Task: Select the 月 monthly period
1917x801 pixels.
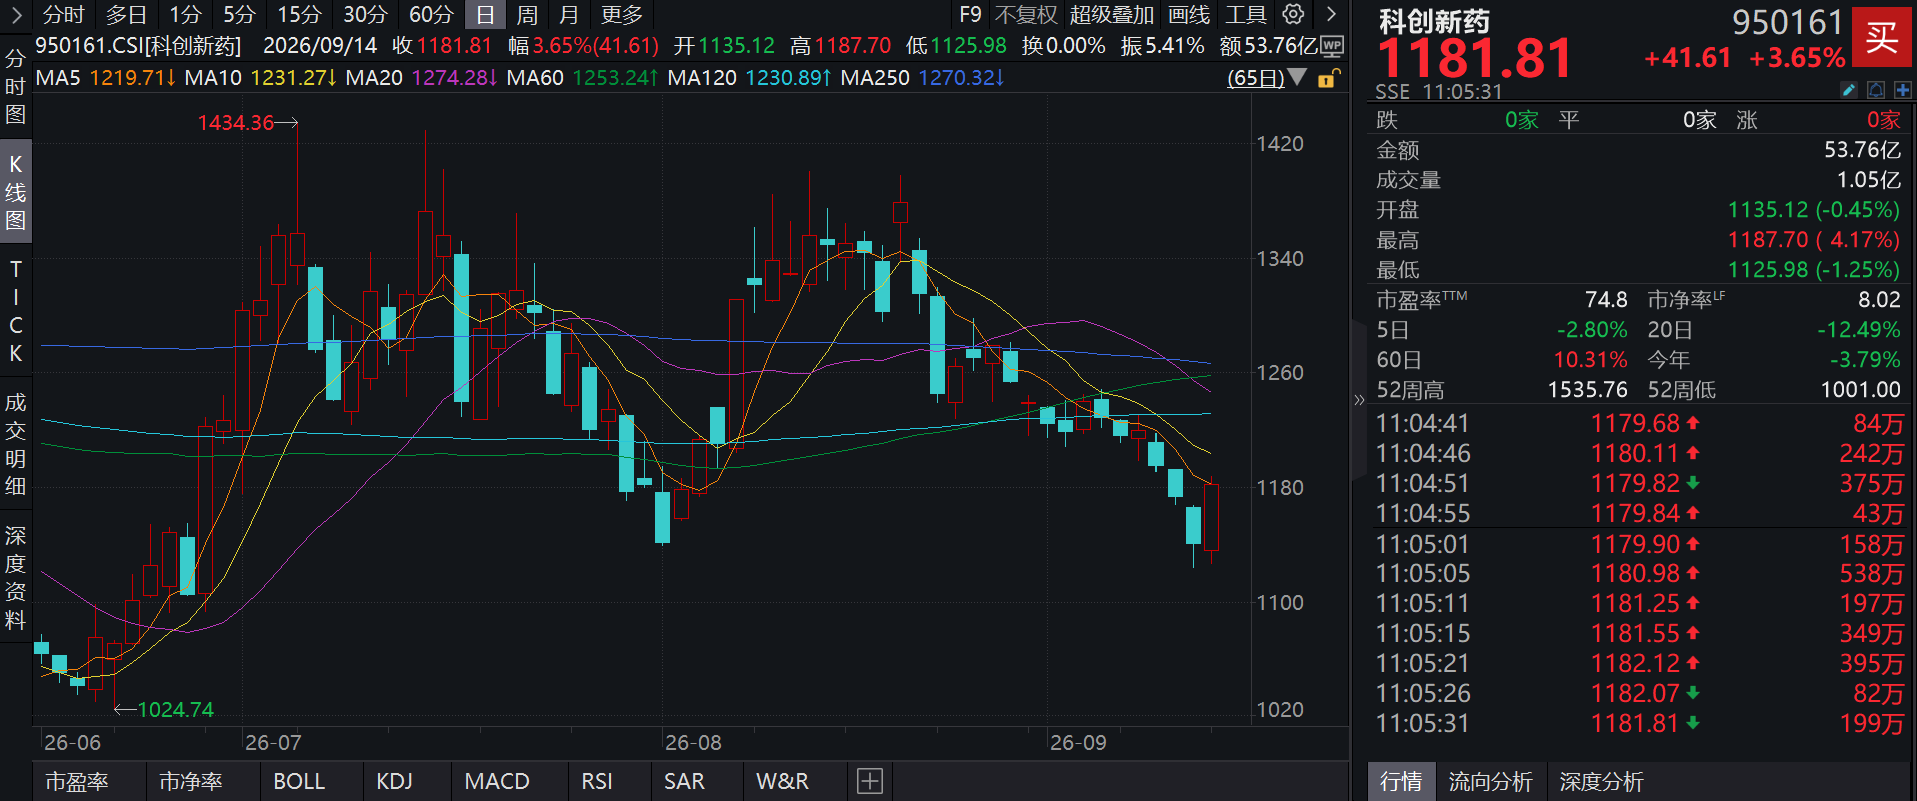Action: [569, 14]
